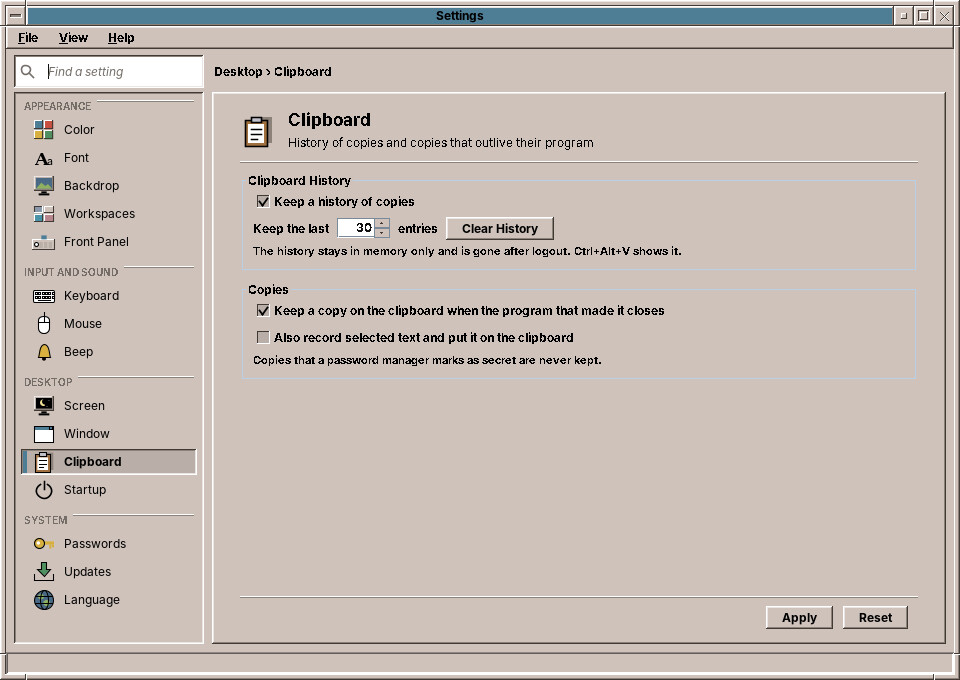960x680 pixels.
Task: Click the Updates label
Action: [x=88, y=572]
